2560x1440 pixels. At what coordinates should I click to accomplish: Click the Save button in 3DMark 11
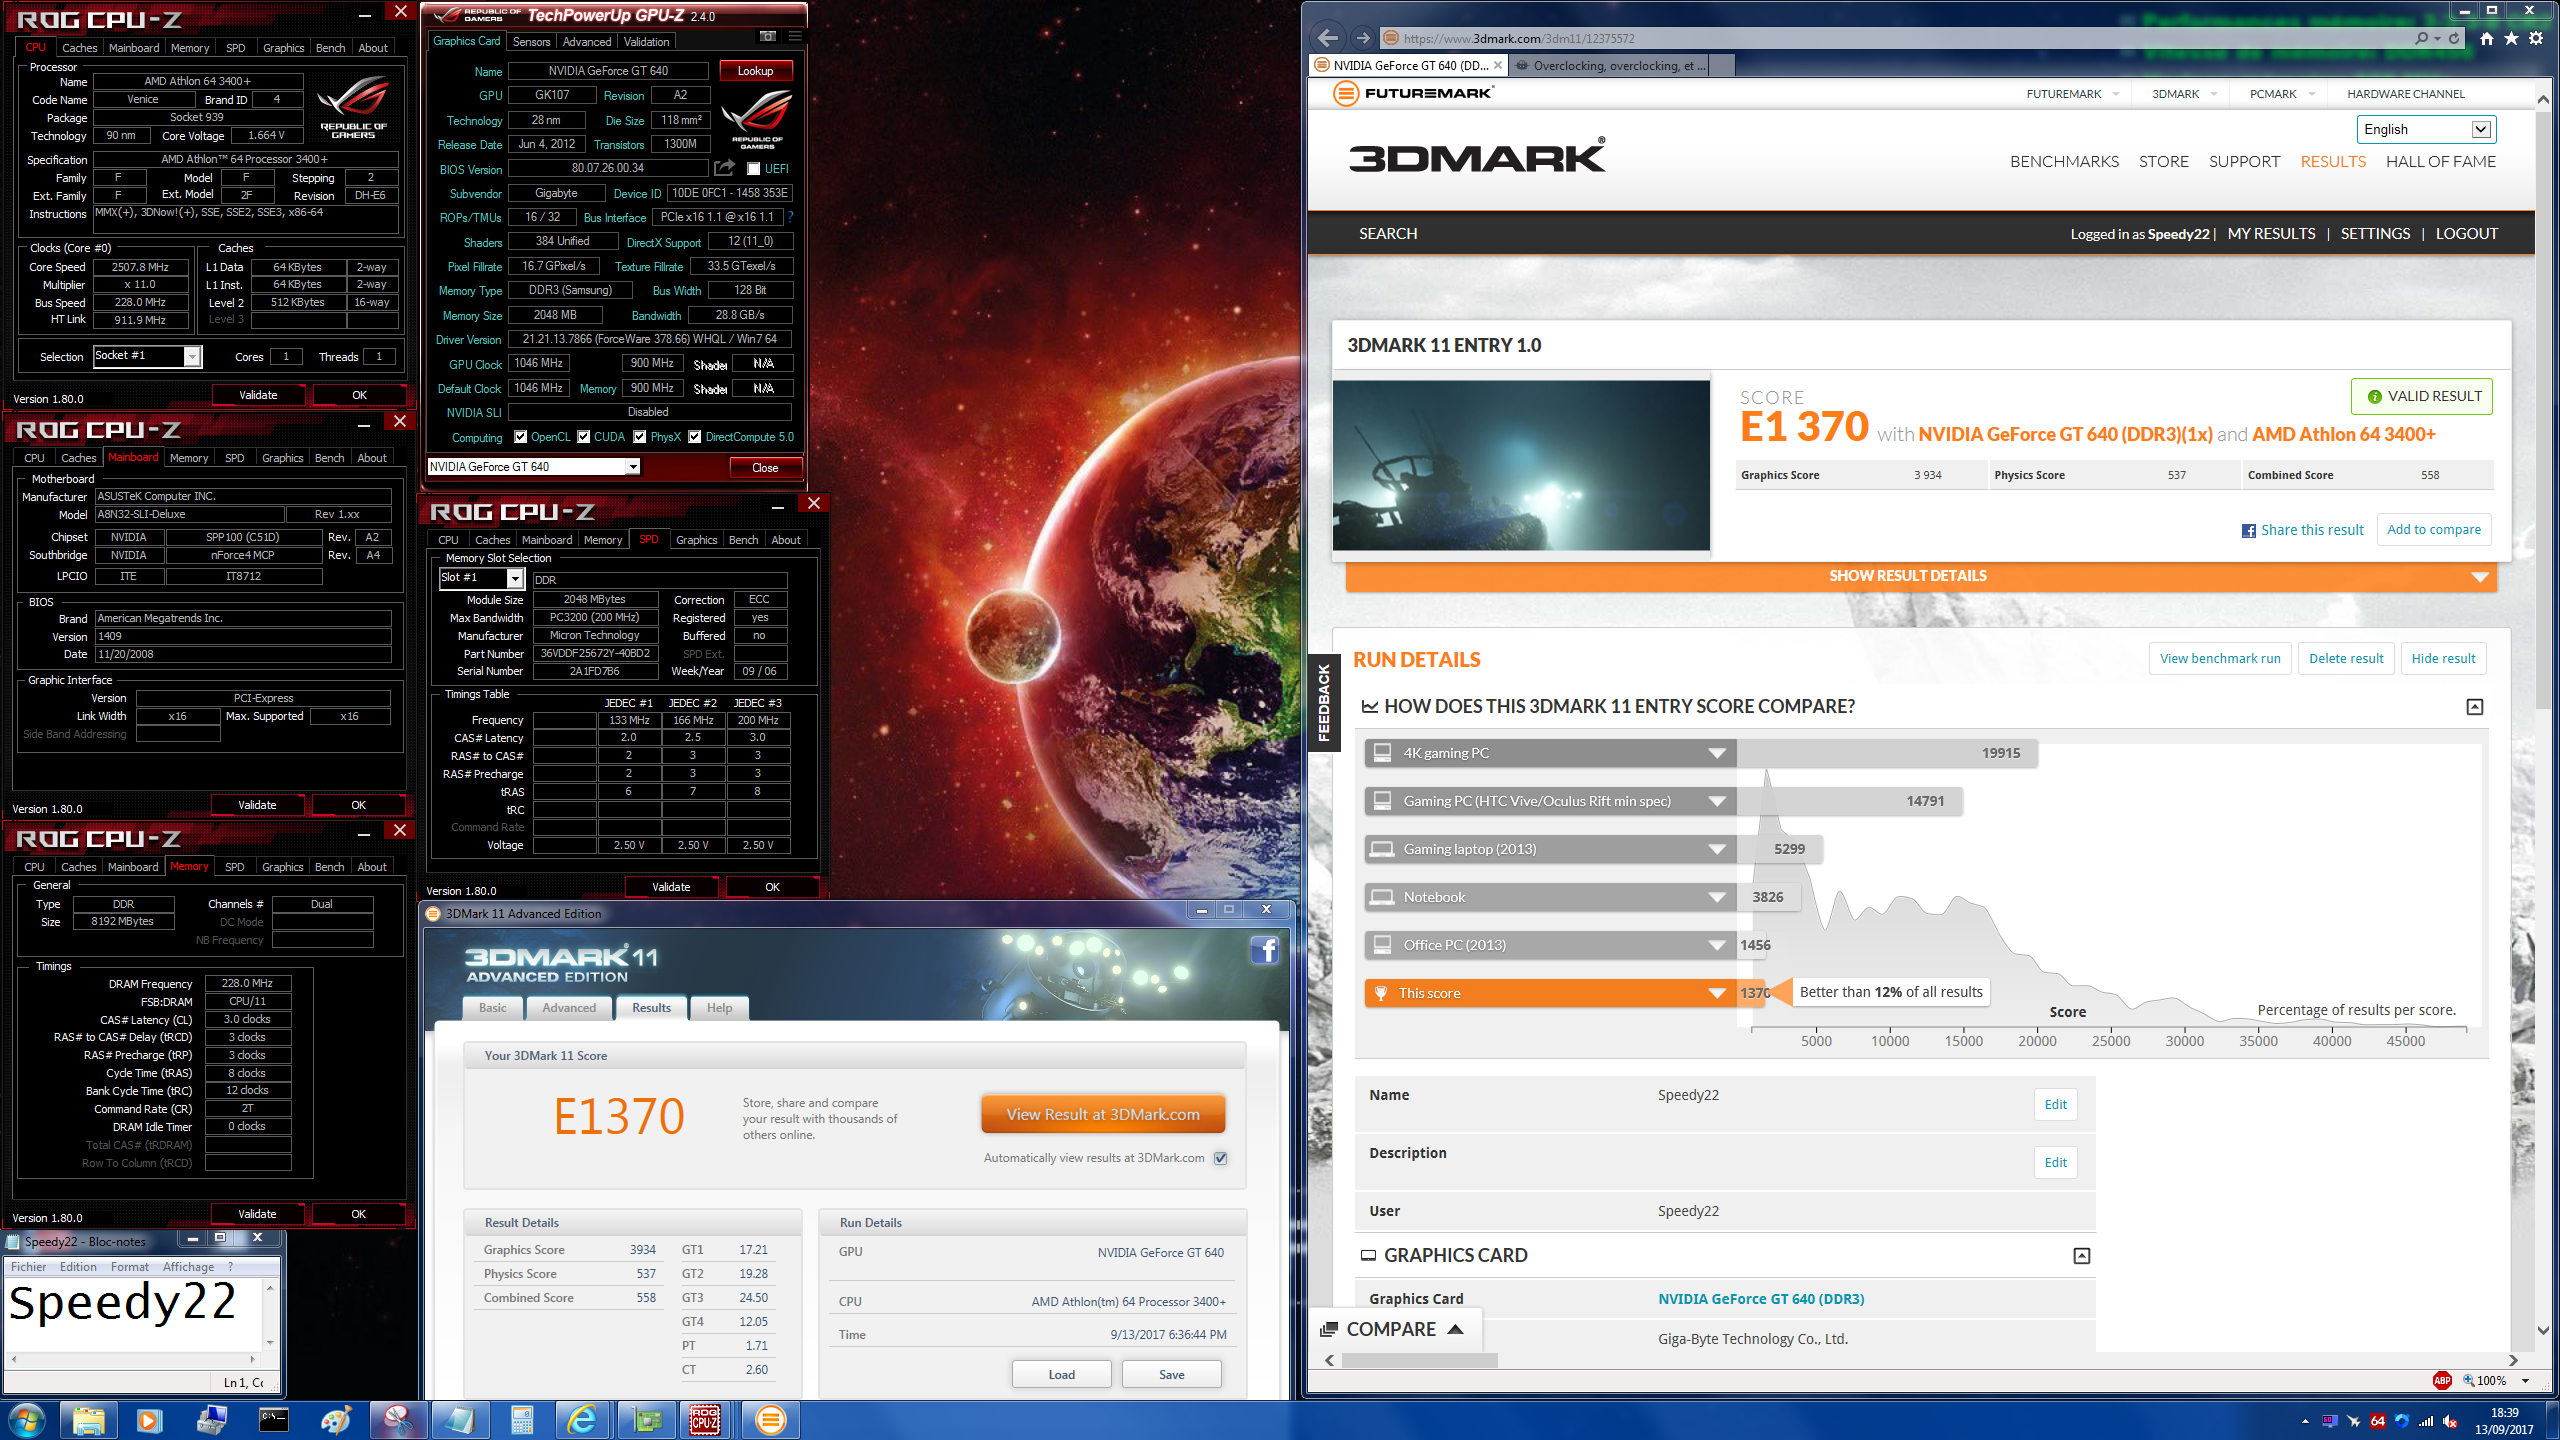pos(1171,1375)
